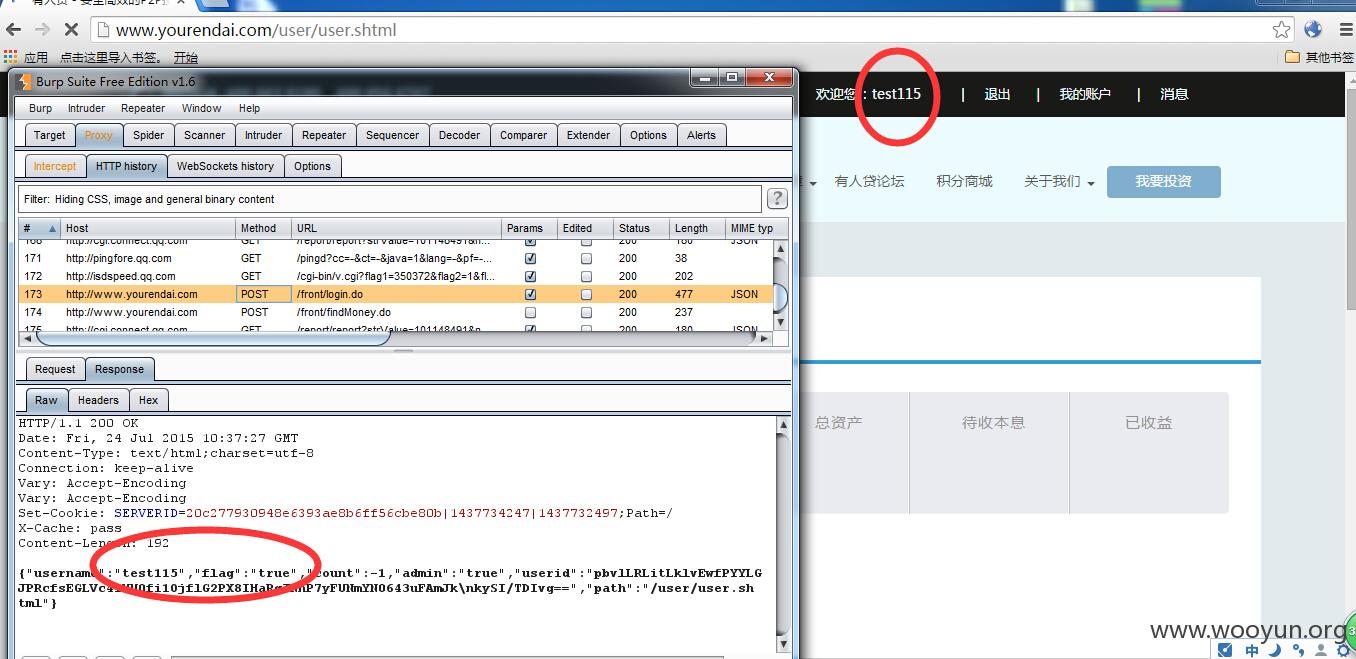
Task: Stop page loading with the X button
Action: point(71,30)
